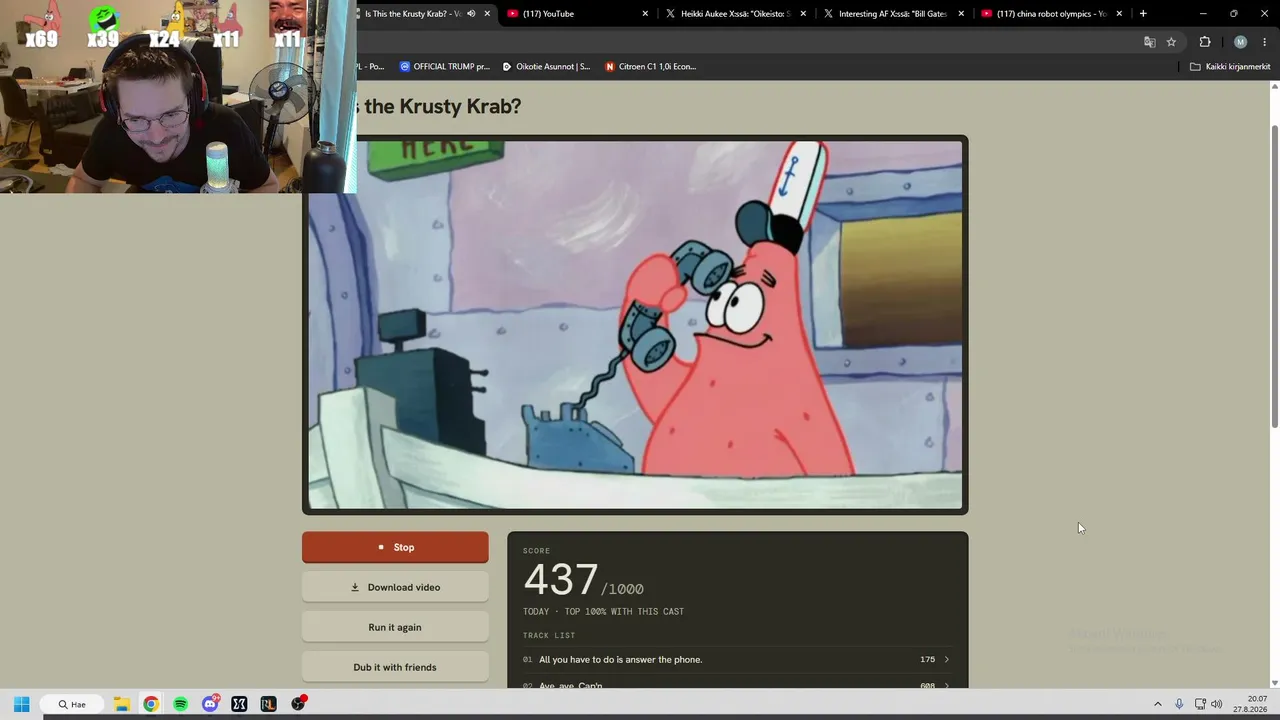Viewport: 1280px width, 720px height.
Task: Open Spotify from the taskbar
Action: [180, 704]
